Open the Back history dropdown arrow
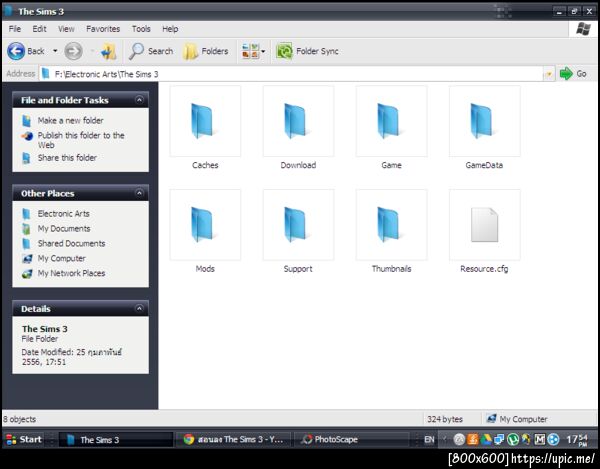600x469 pixels. point(55,51)
